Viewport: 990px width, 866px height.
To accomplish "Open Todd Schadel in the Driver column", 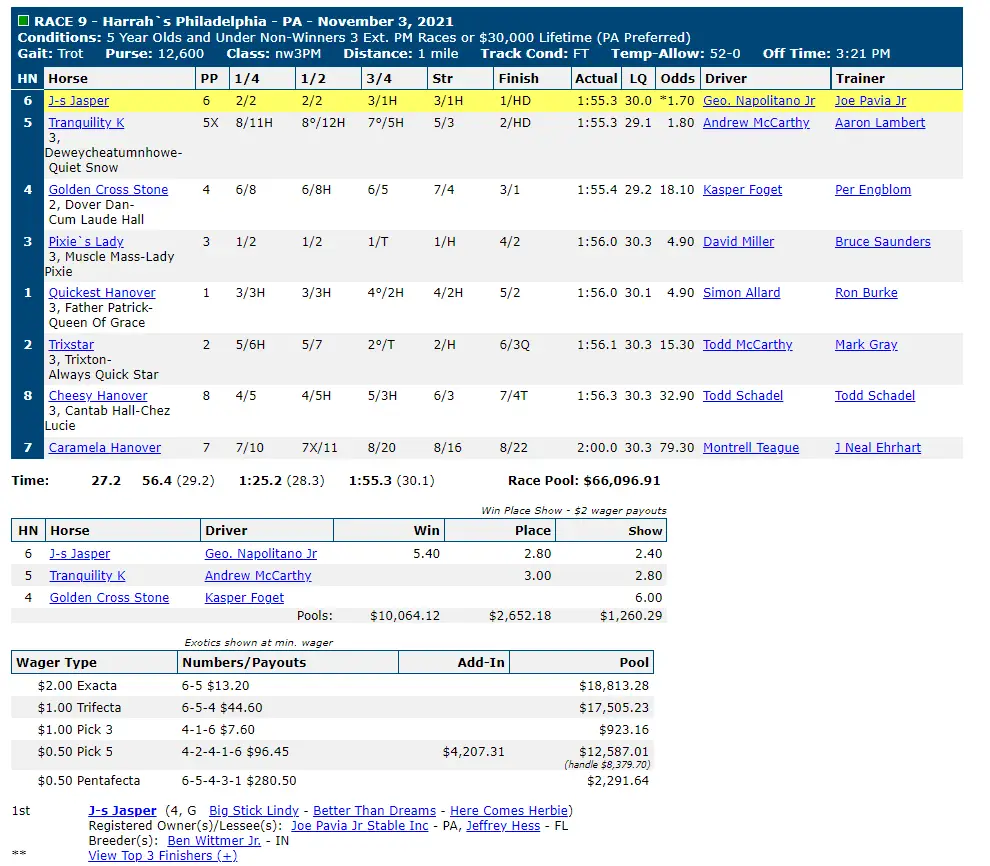I will pyautogui.click(x=743, y=396).
